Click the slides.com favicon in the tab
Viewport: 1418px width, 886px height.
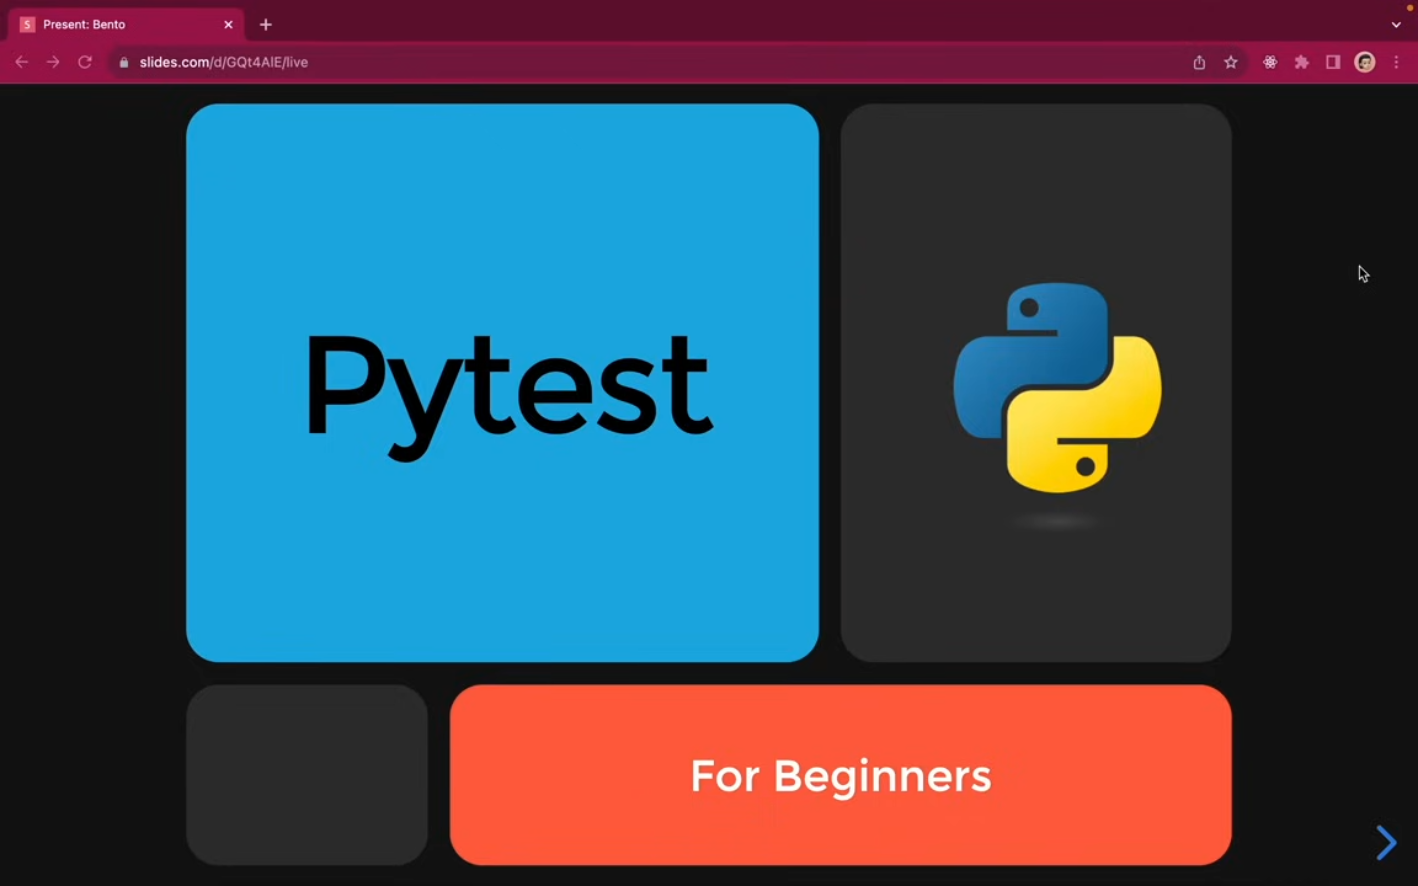(x=27, y=24)
